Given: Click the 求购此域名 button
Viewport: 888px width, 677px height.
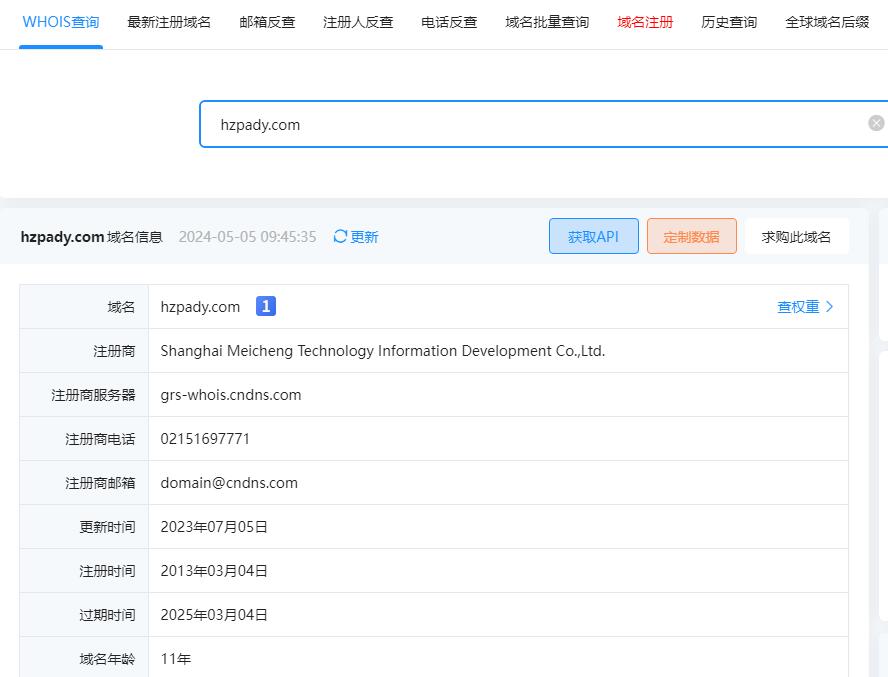Looking at the screenshot, I should (796, 237).
